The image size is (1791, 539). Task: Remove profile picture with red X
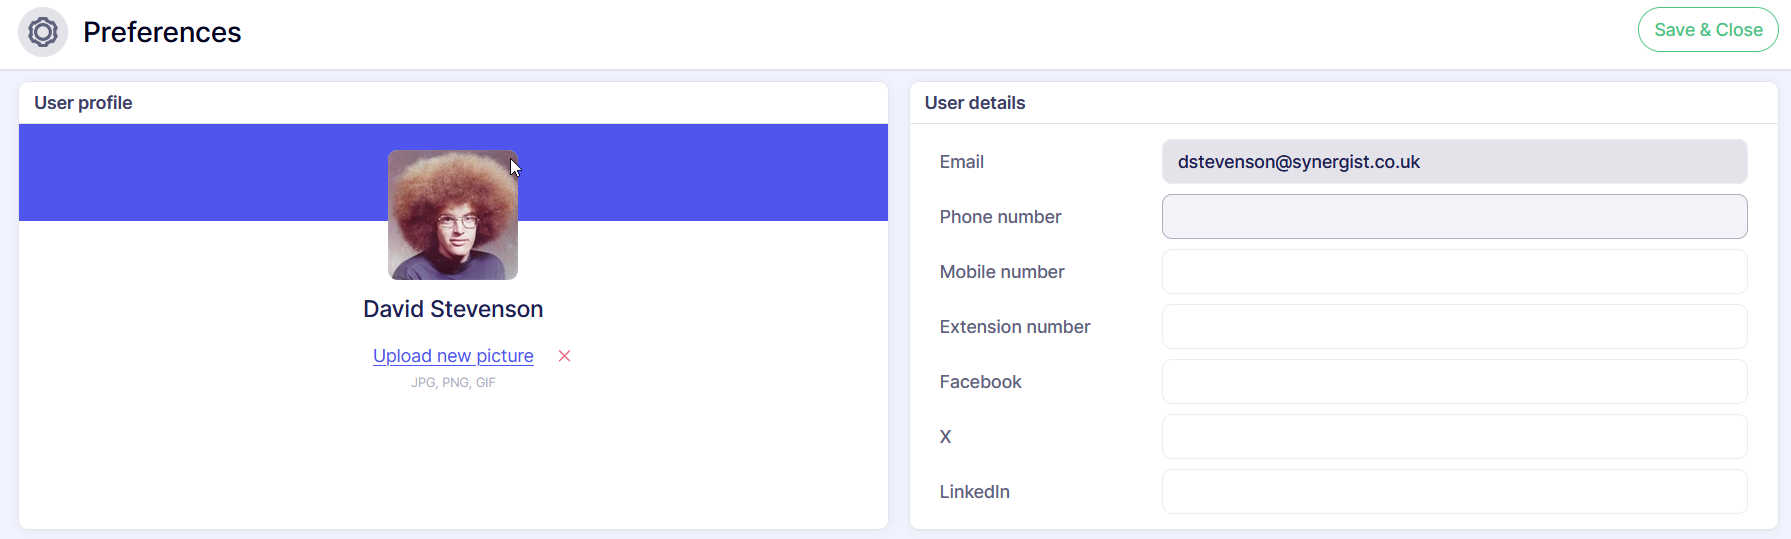pos(564,356)
